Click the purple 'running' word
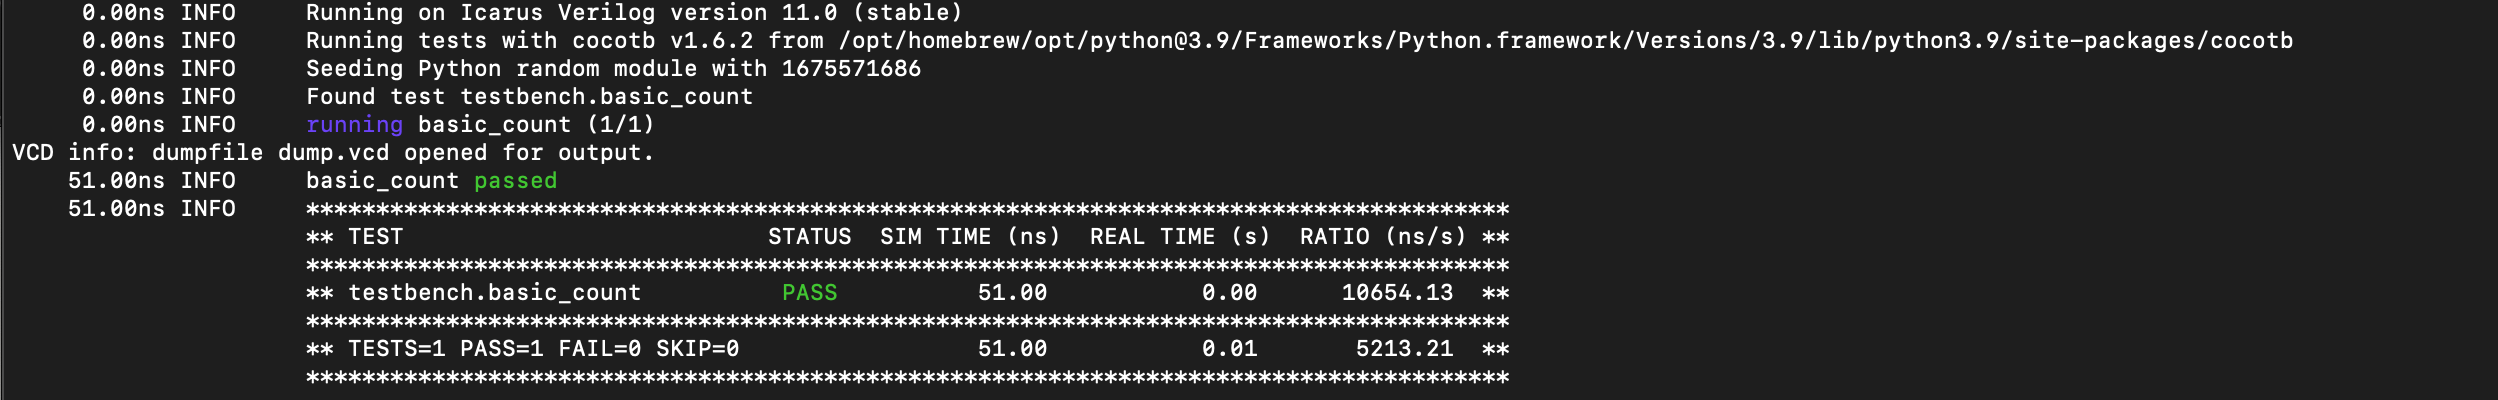The width and height of the screenshot is (2498, 400). pyautogui.click(x=354, y=125)
